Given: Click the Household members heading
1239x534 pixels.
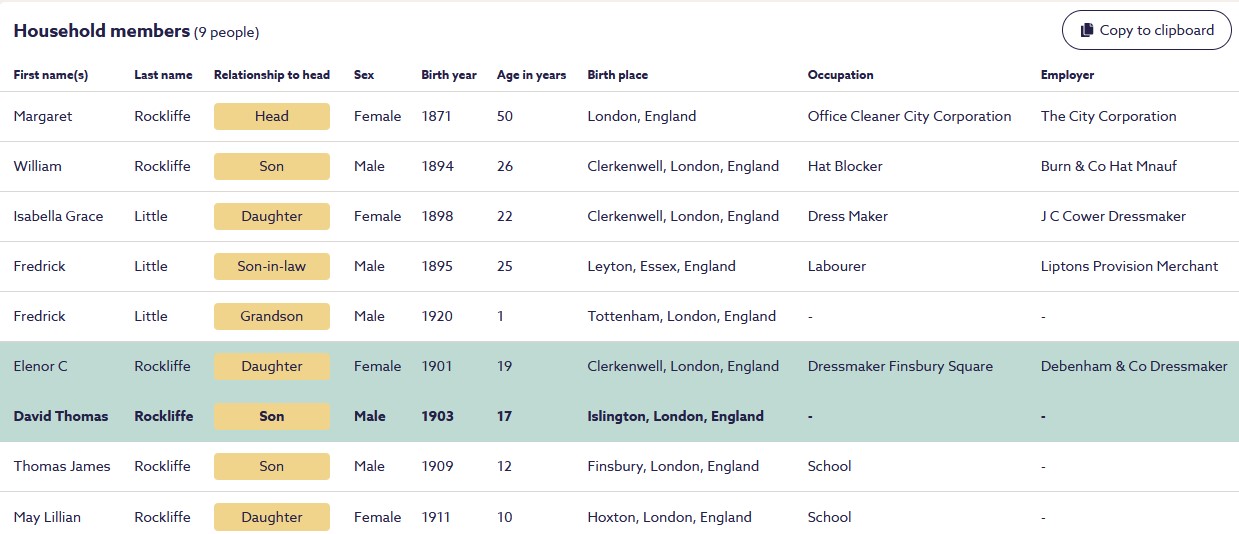Looking at the screenshot, I should 101,31.
